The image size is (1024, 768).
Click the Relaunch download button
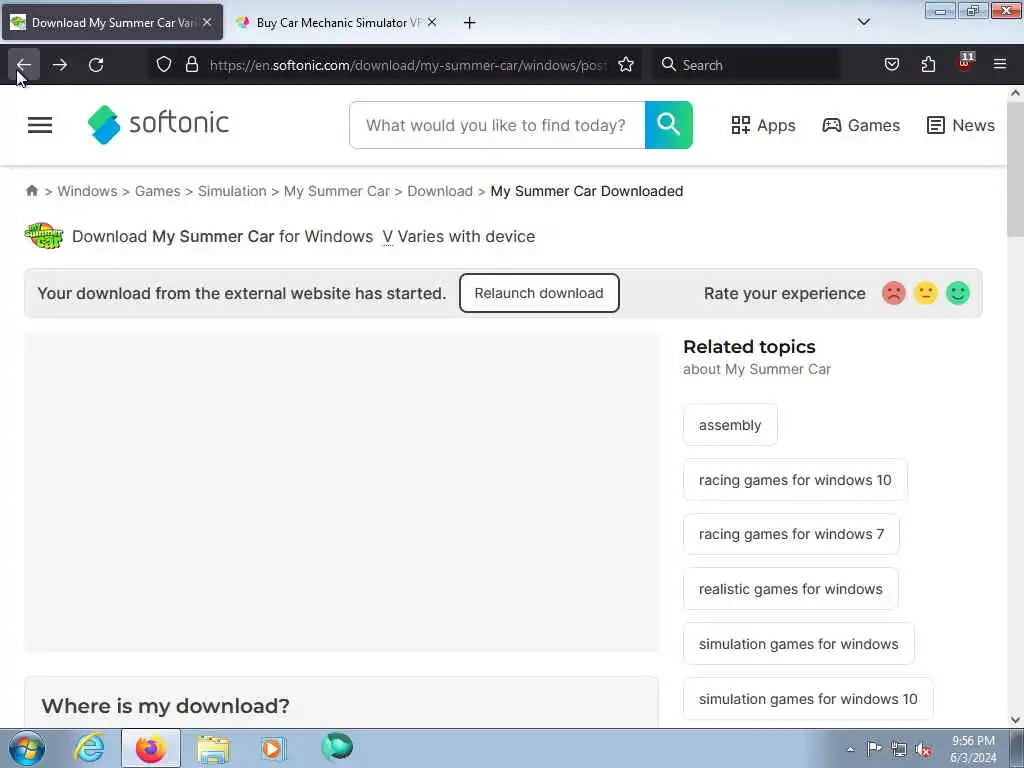click(539, 293)
